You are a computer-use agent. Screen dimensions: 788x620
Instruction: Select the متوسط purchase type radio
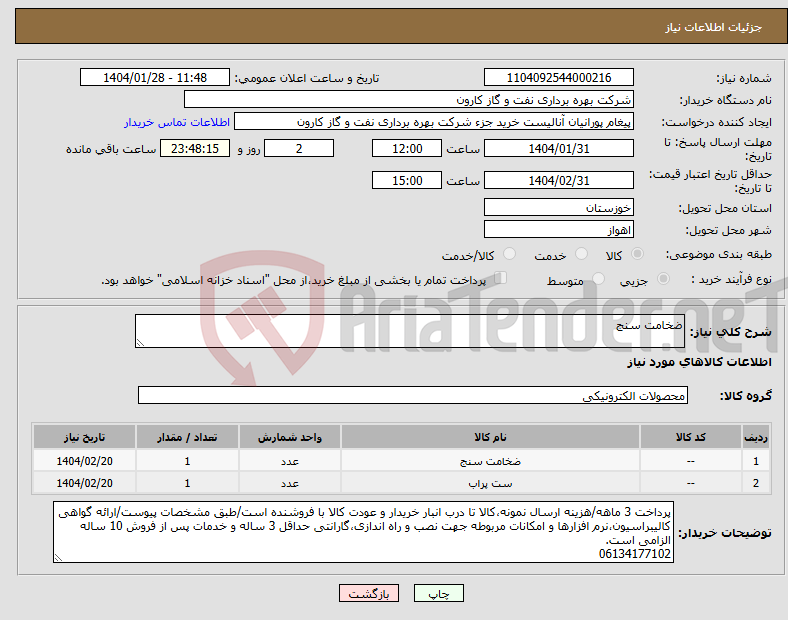[598, 278]
